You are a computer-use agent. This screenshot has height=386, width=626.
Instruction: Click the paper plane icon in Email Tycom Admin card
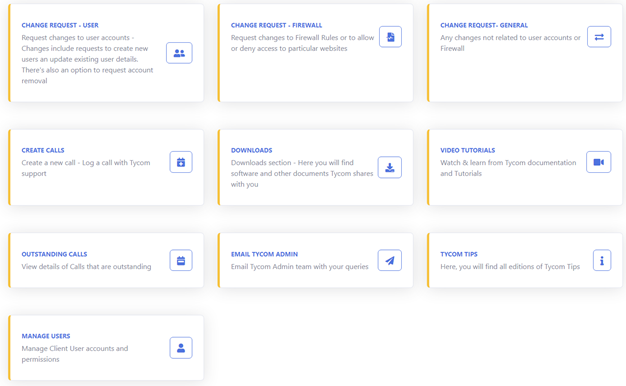390,260
